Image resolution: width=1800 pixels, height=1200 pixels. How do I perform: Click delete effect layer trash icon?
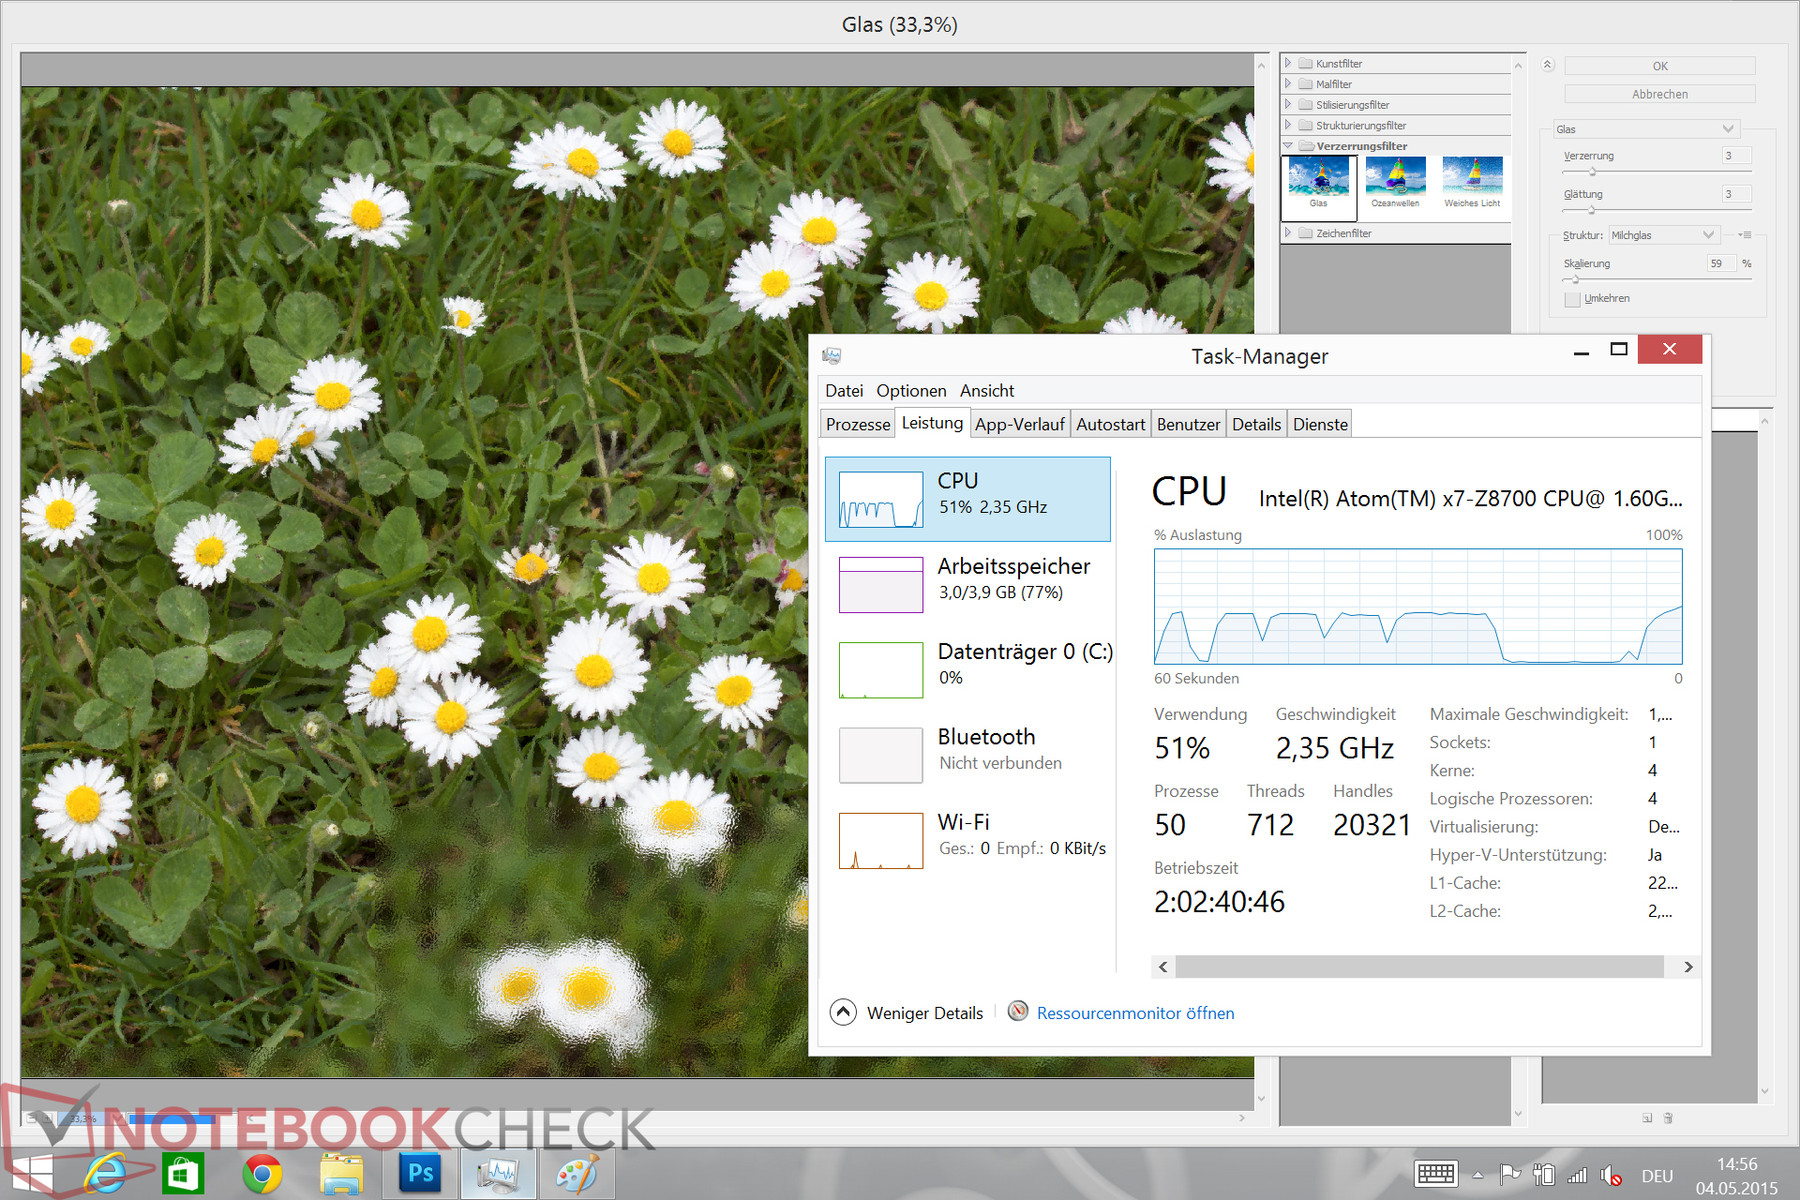pos(1668,1118)
